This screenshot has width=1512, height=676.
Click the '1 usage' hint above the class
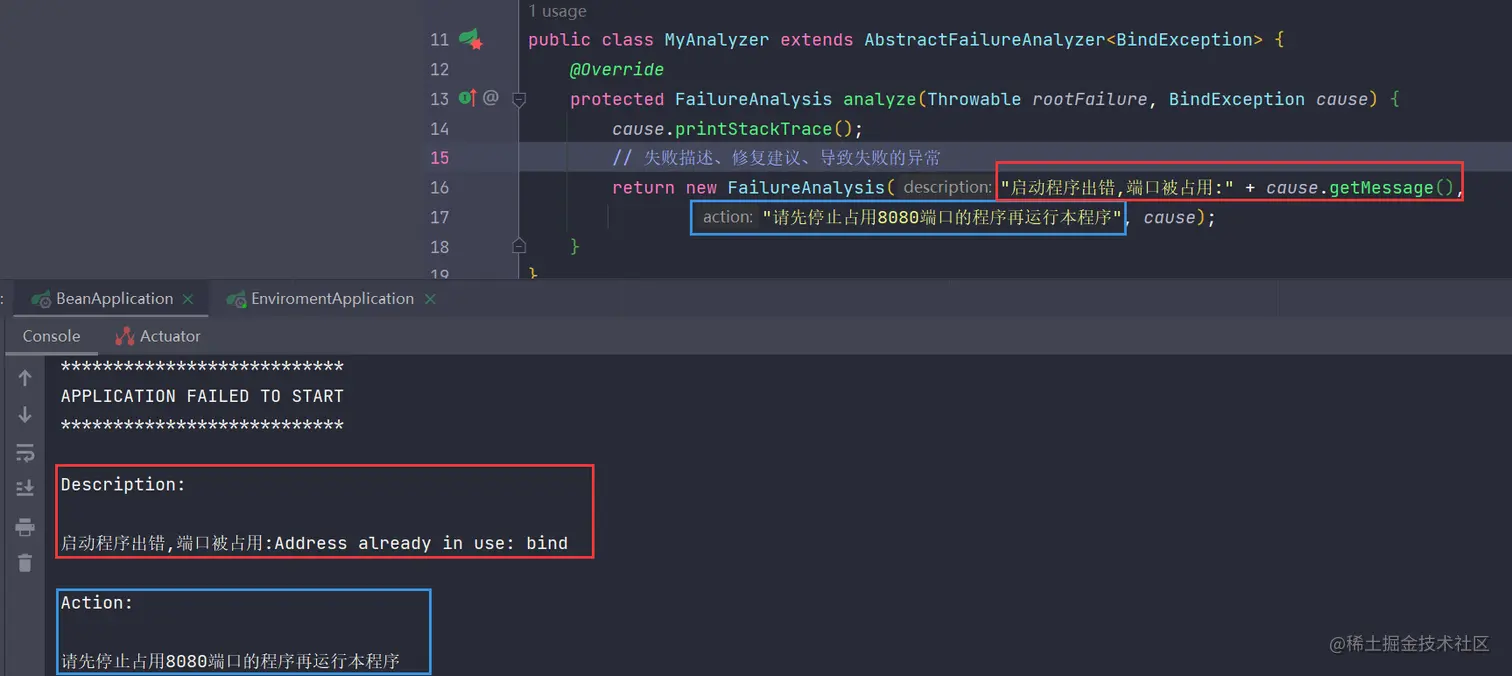tap(558, 11)
